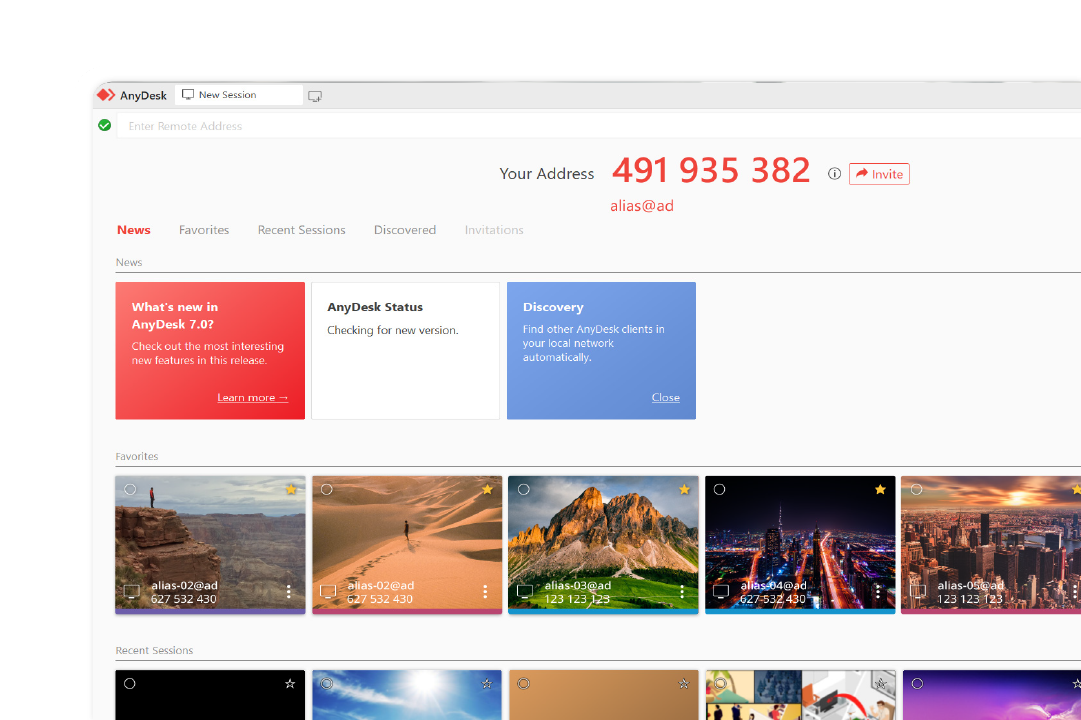The width and height of the screenshot is (1081, 720).
Task: Click the Discovery news tile heading
Action: pyautogui.click(x=553, y=307)
